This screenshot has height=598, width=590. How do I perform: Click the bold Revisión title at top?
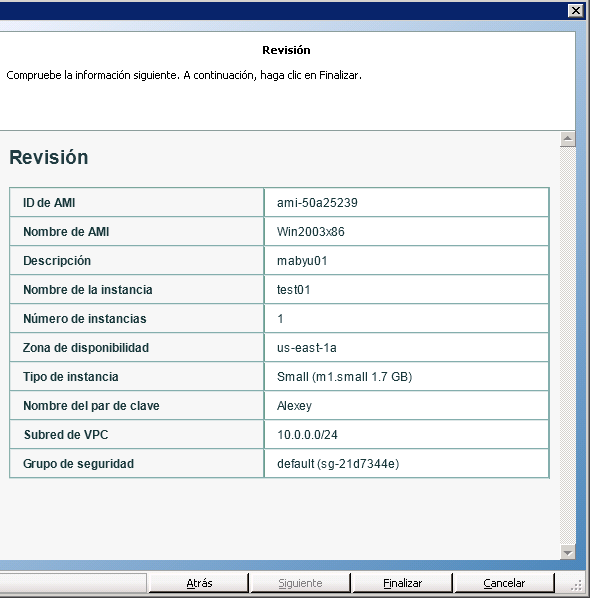286,50
